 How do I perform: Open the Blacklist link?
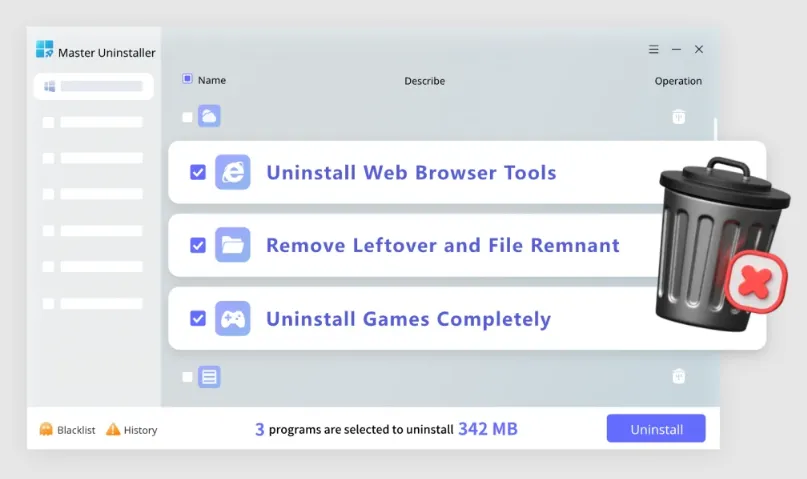(x=76, y=430)
